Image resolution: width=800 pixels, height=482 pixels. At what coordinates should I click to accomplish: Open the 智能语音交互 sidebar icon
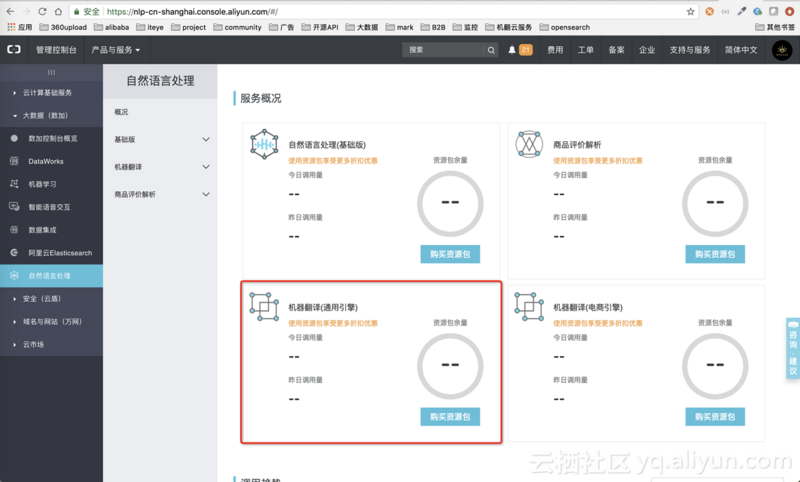pos(14,207)
